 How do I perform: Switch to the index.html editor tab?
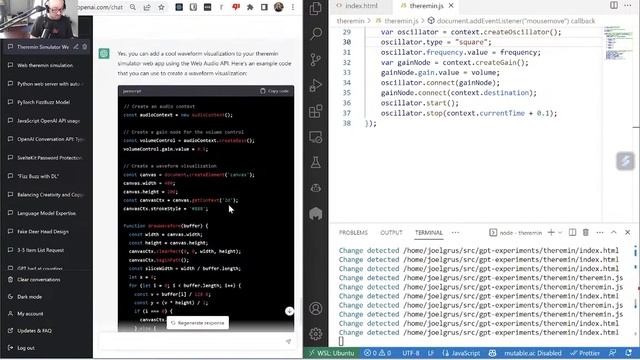pos(361,6)
